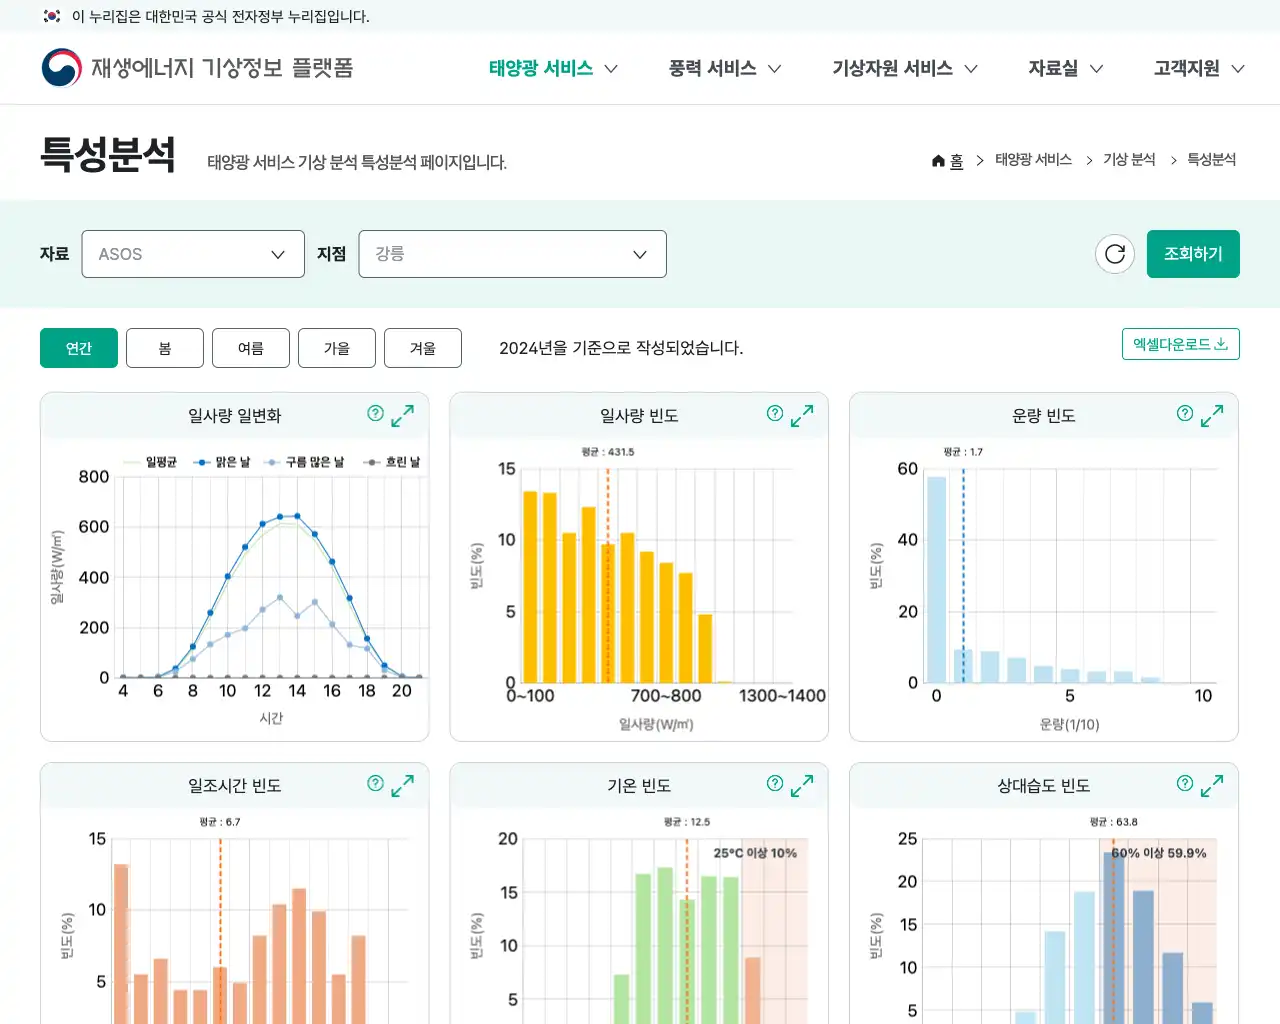Expand the 자료실 menu chevron

point(1099,68)
